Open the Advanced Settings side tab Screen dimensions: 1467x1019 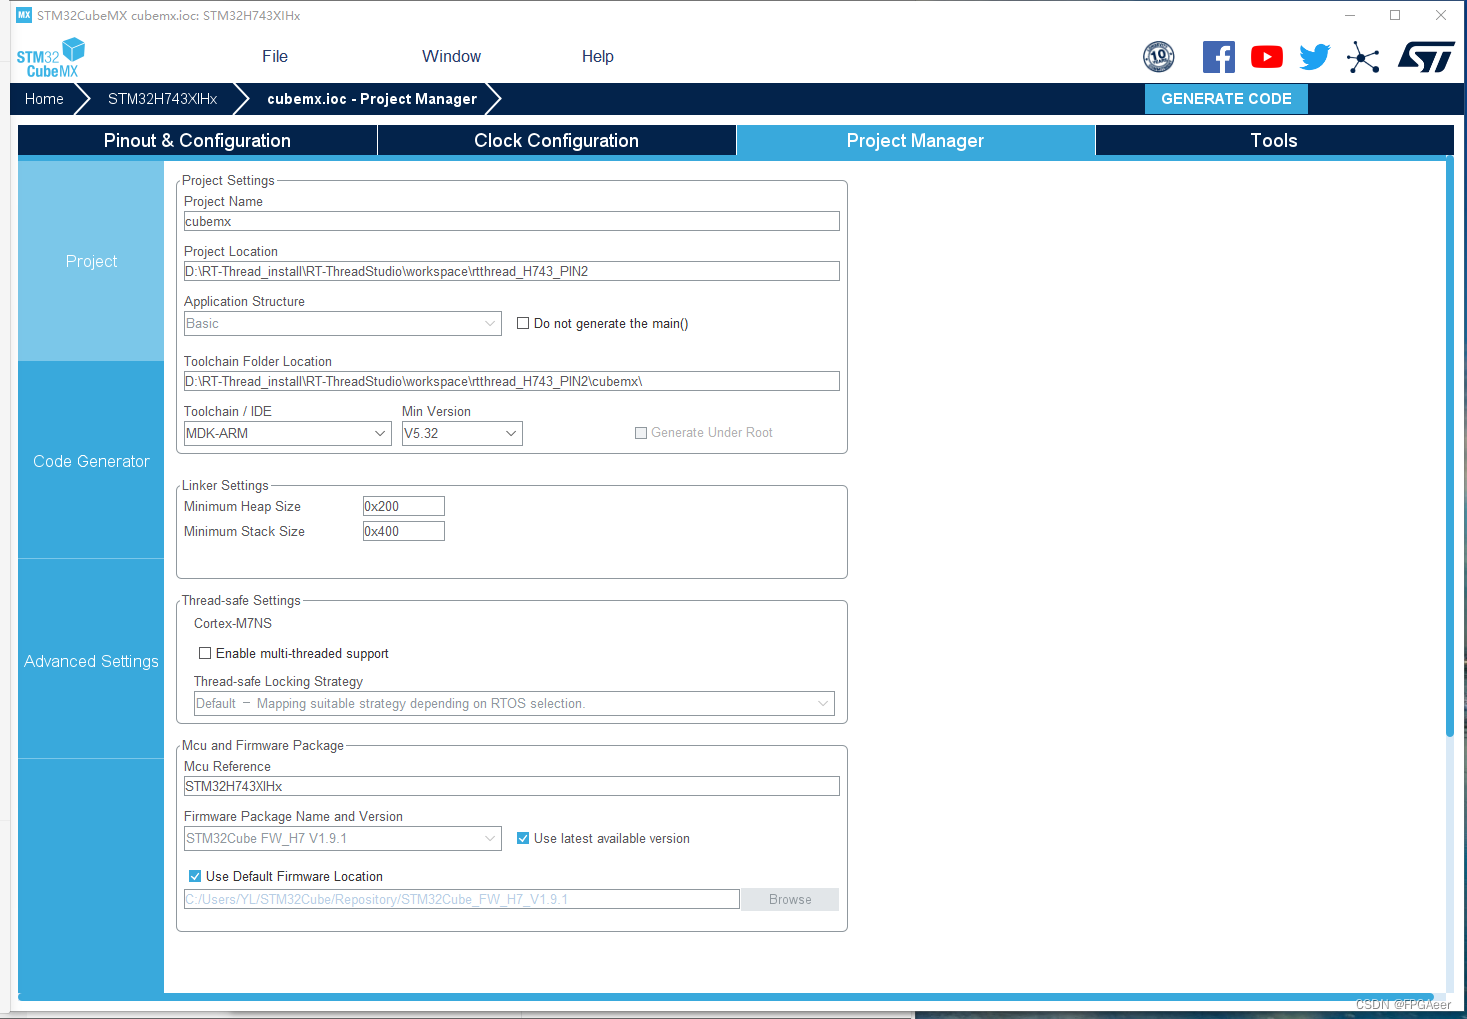(91, 661)
